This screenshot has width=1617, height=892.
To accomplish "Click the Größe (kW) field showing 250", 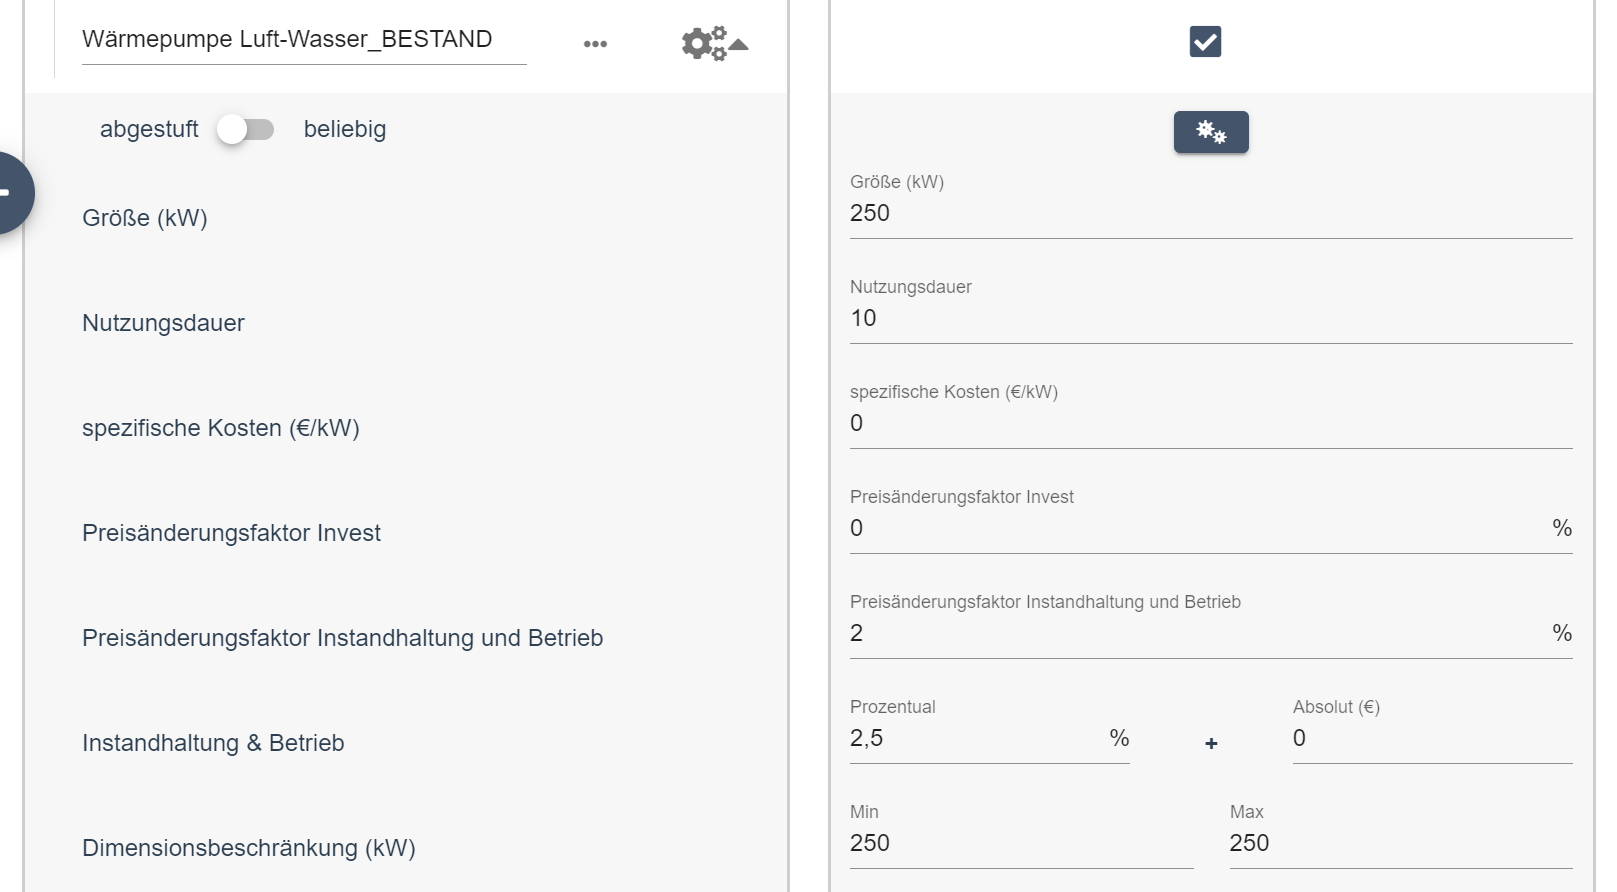I will coord(1210,214).
